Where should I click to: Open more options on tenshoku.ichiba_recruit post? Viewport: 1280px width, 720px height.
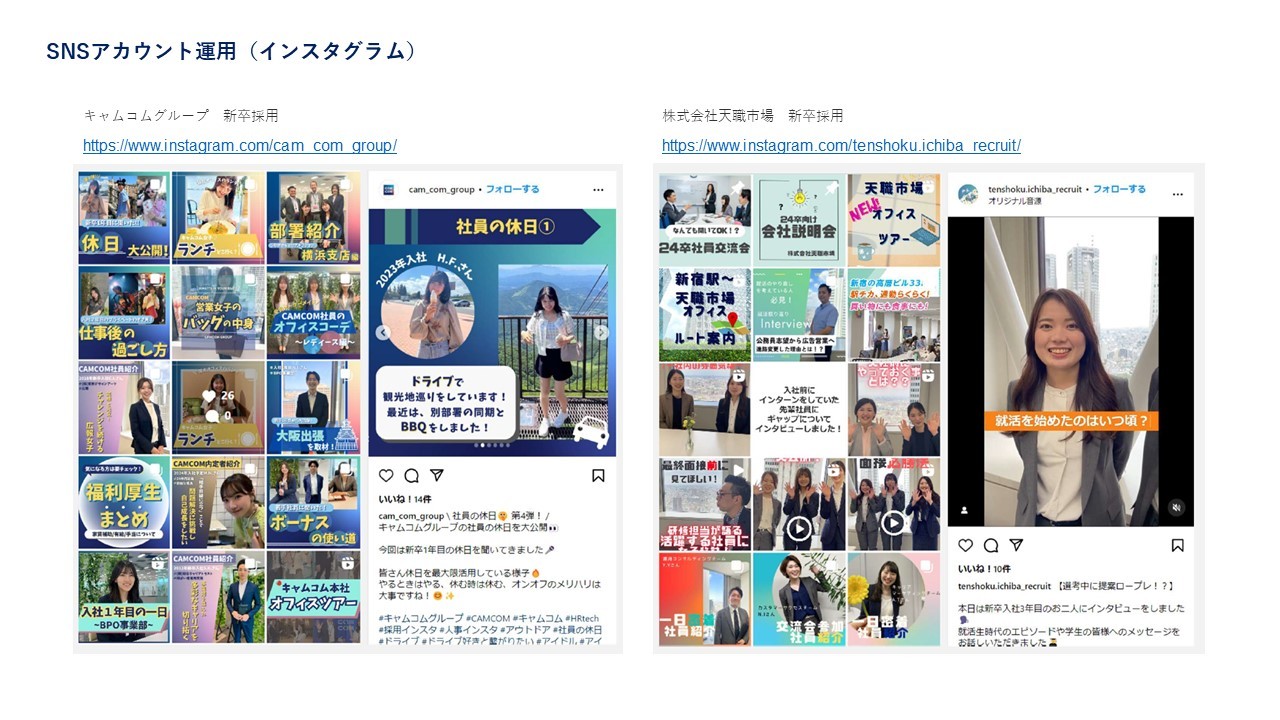pyautogui.click(x=1177, y=193)
